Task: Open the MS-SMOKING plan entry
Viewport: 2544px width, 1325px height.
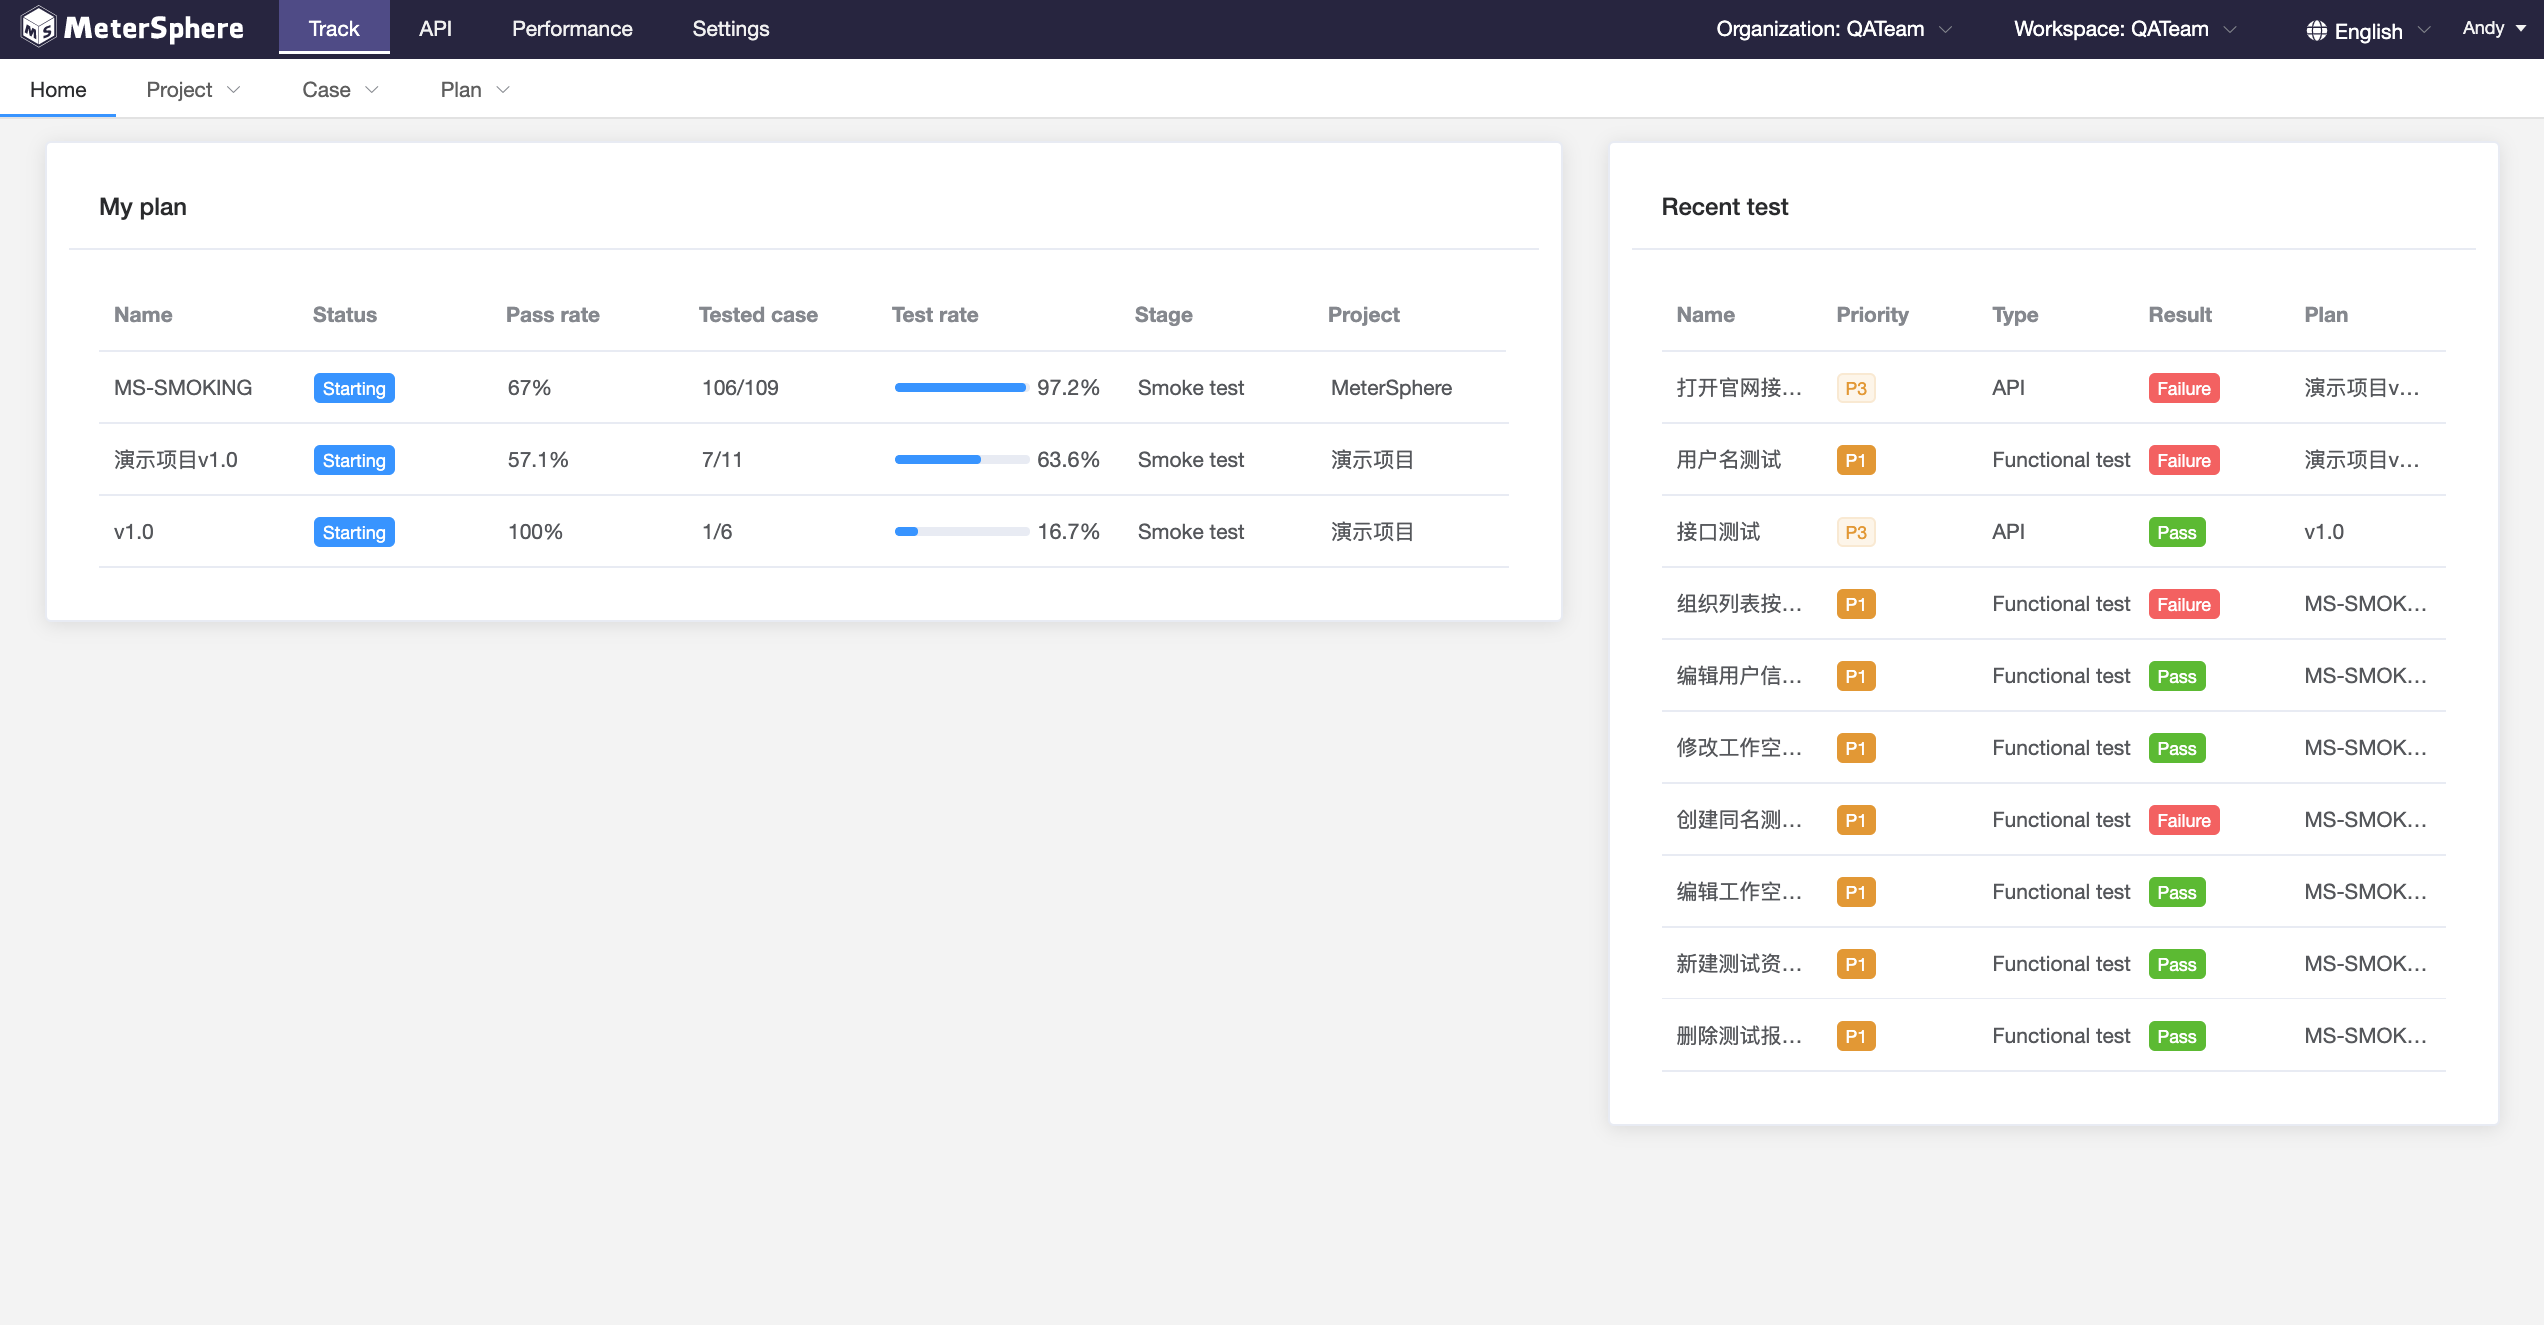Action: click(182, 387)
